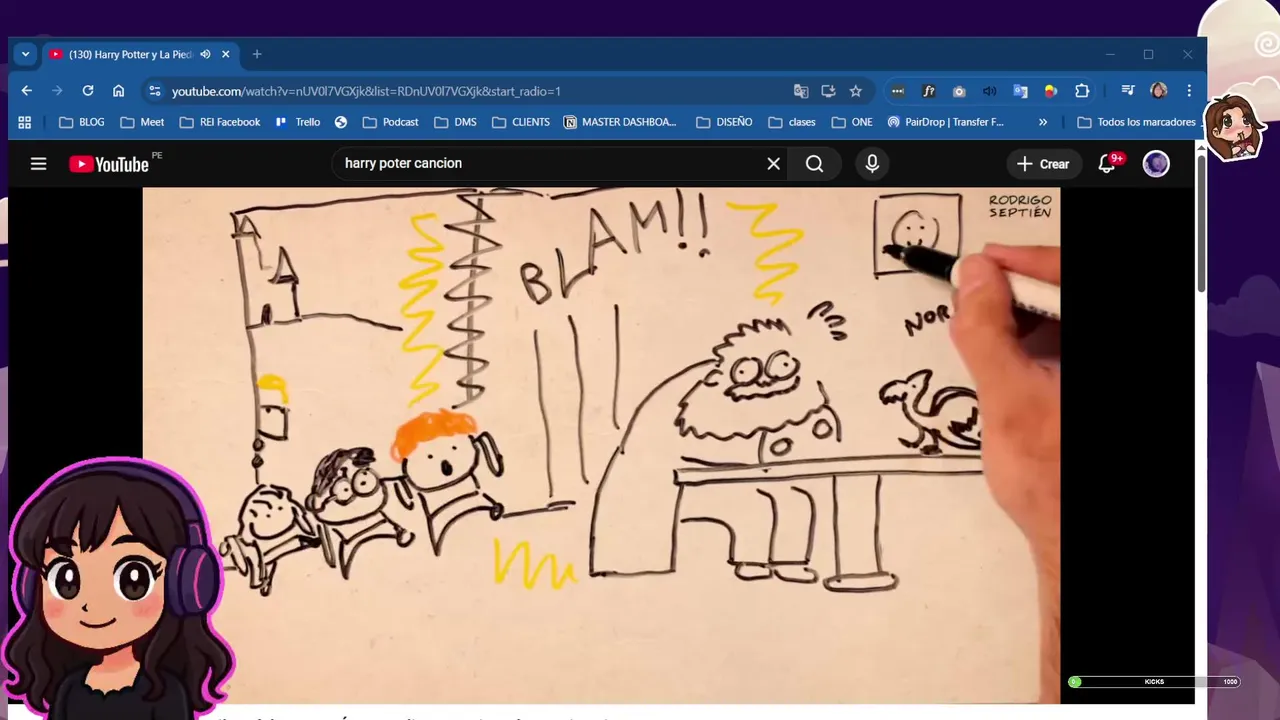Open the YouTube account avatar menu
The image size is (1280, 720).
pos(1156,164)
